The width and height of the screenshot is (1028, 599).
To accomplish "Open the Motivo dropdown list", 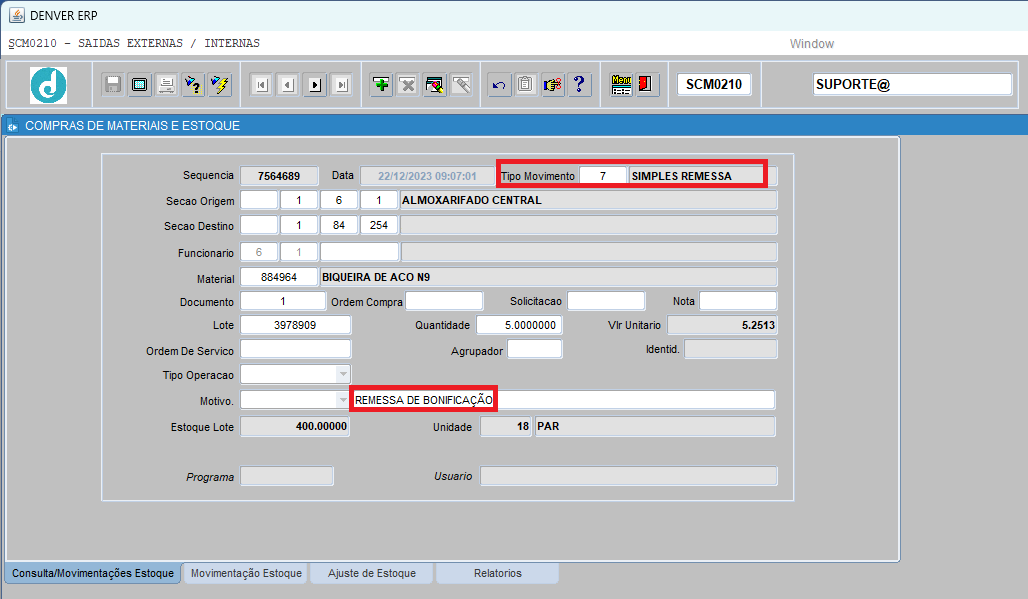I will 343,399.
